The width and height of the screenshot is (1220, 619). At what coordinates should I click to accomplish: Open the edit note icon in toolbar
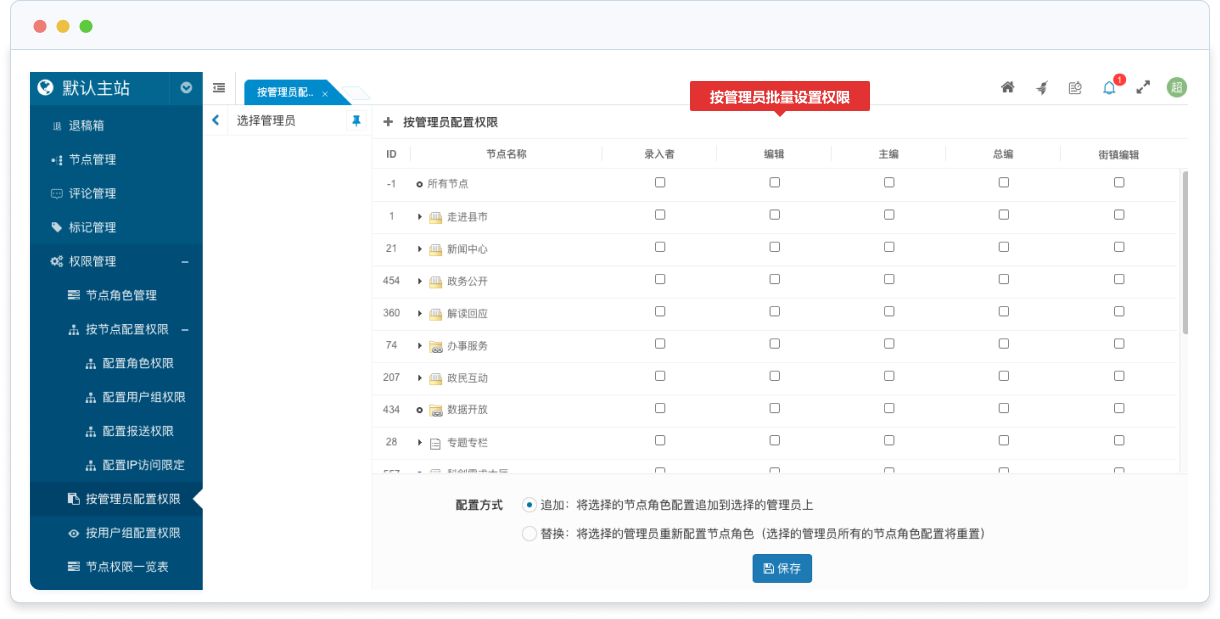coord(1075,88)
